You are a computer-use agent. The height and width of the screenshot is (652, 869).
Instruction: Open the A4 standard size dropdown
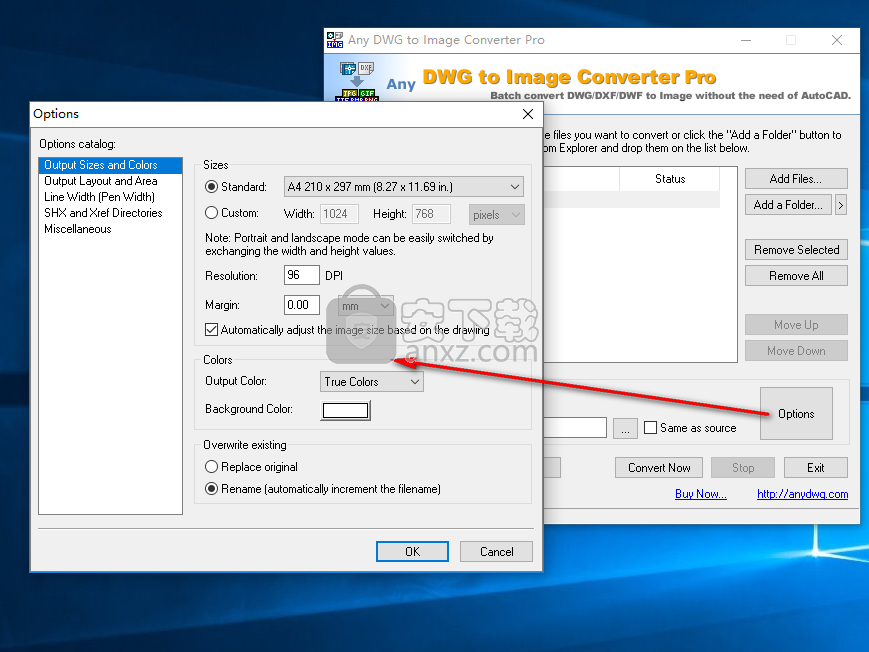coord(403,187)
